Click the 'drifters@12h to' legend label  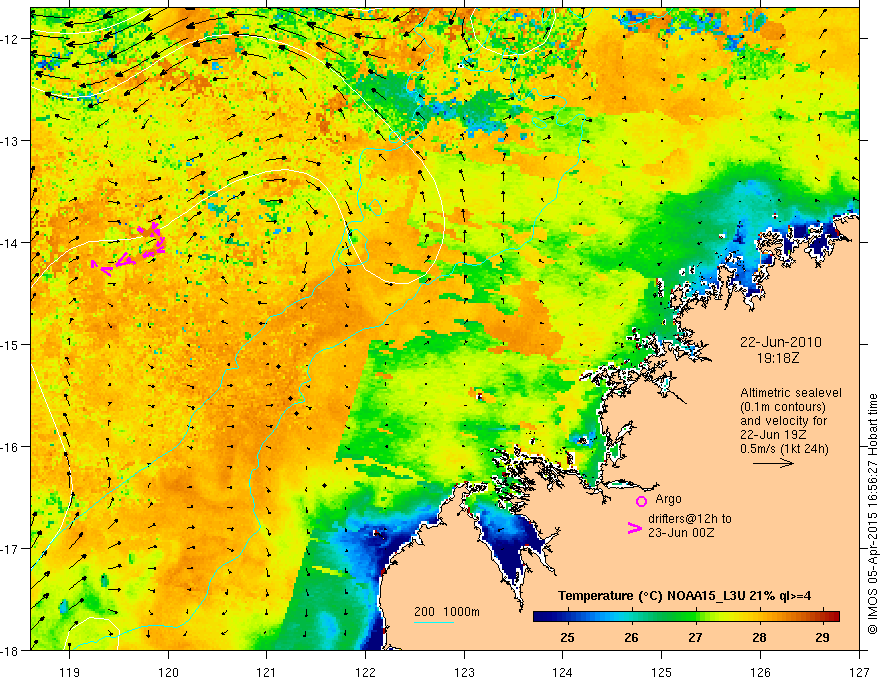[x=690, y=519]
